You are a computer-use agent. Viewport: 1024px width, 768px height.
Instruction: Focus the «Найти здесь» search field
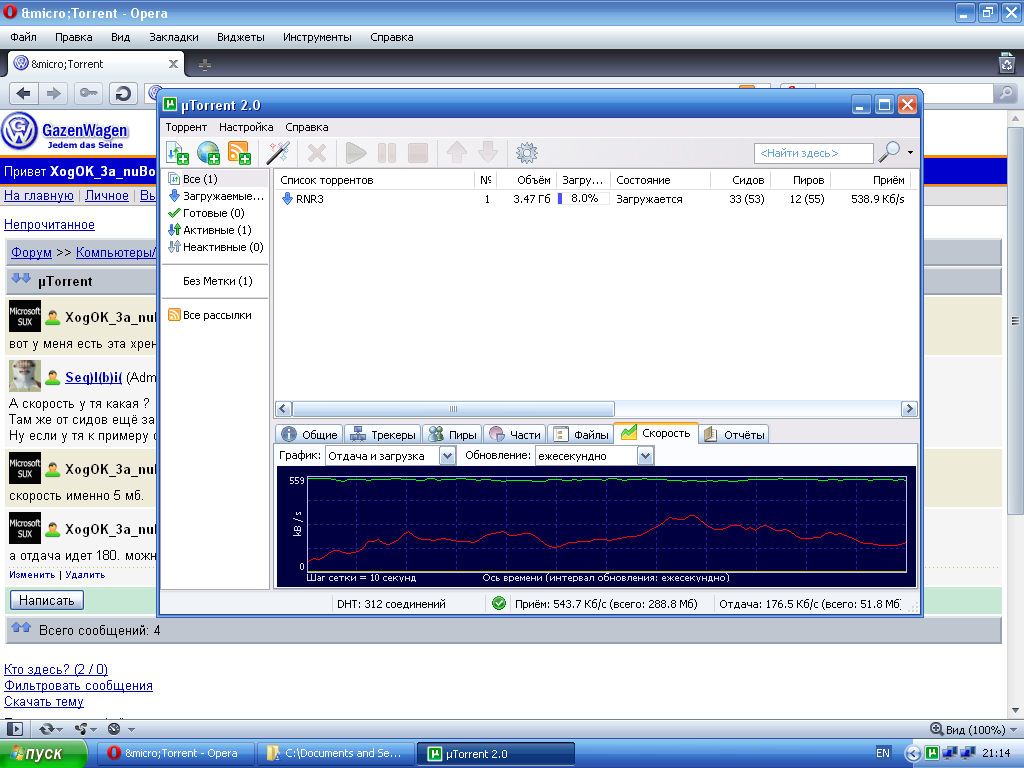point(814,153)
